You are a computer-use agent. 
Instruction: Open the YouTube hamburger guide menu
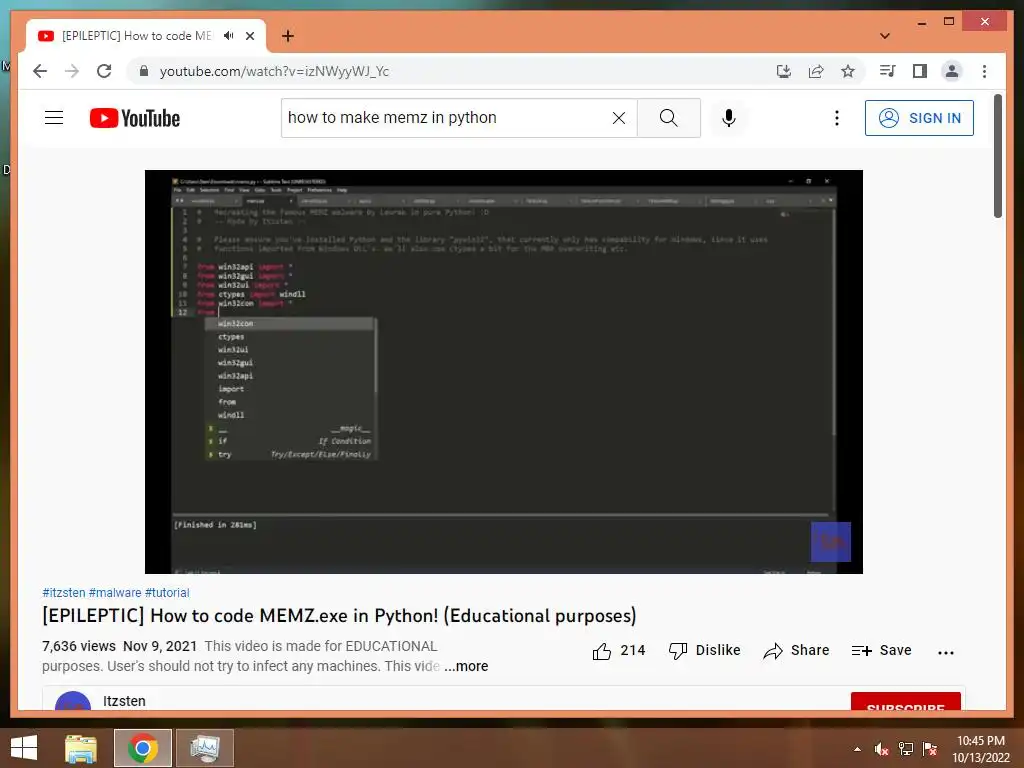54,118
